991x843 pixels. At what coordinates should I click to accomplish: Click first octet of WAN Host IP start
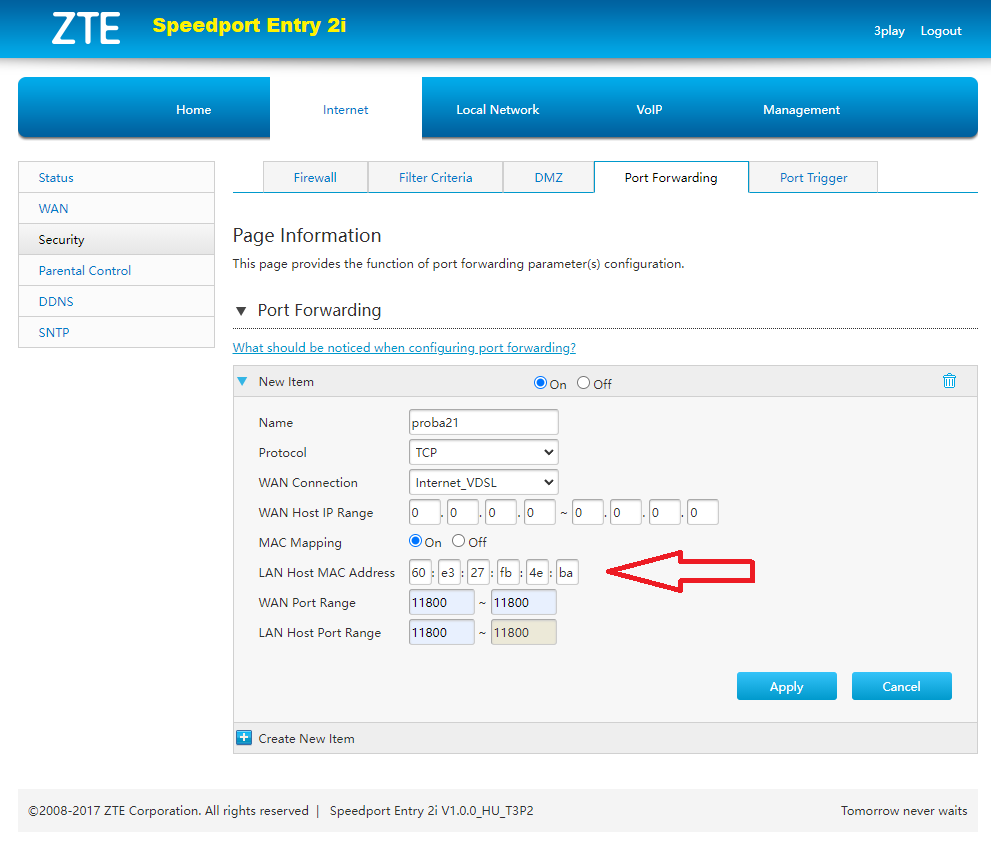[424, 512]
